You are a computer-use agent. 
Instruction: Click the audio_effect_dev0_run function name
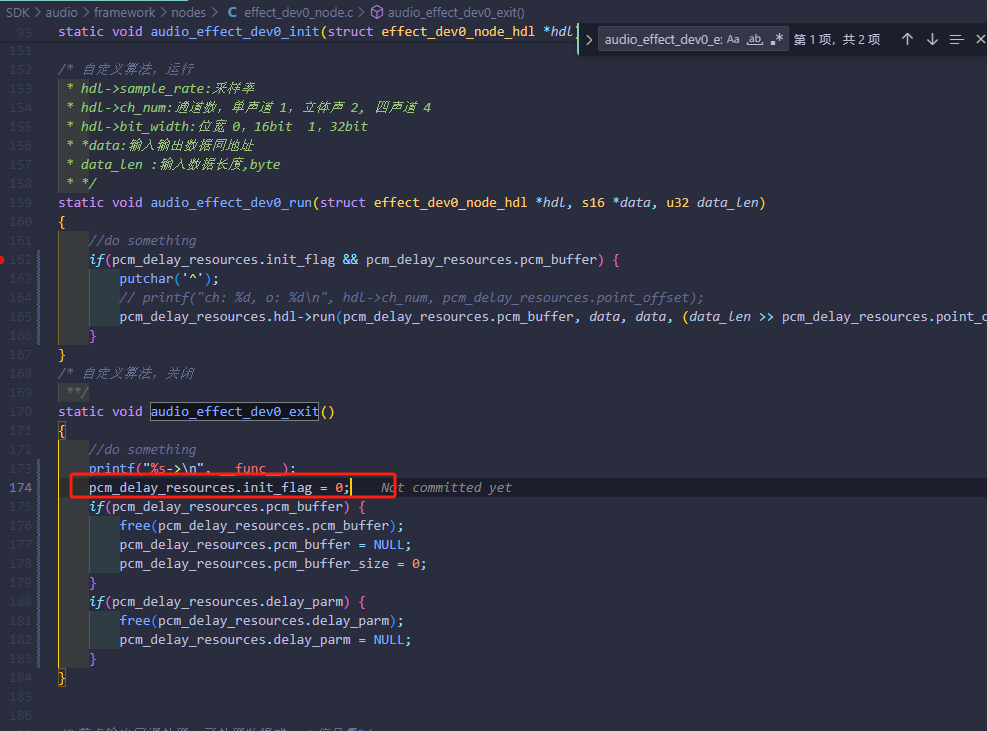click(x=231, y=202)
